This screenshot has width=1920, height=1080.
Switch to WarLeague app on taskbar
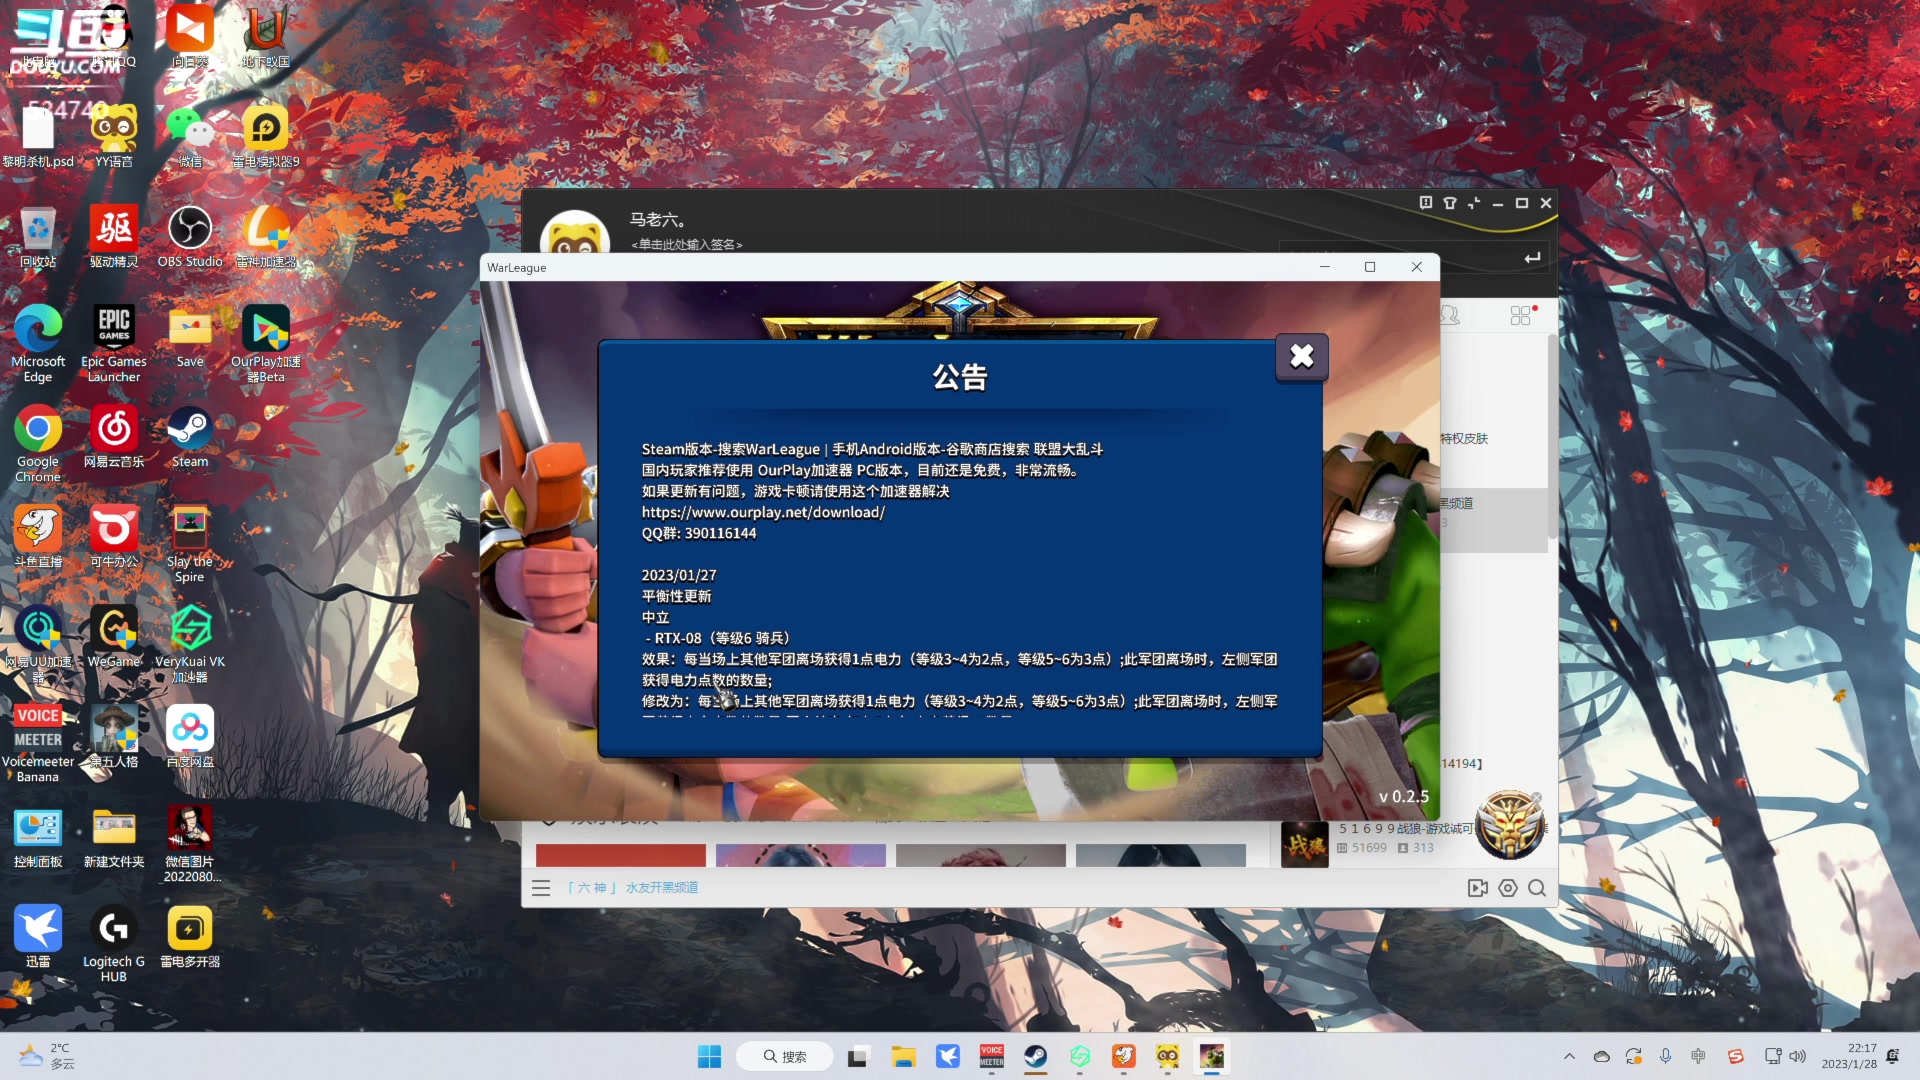click(x=1212, y=1057)
